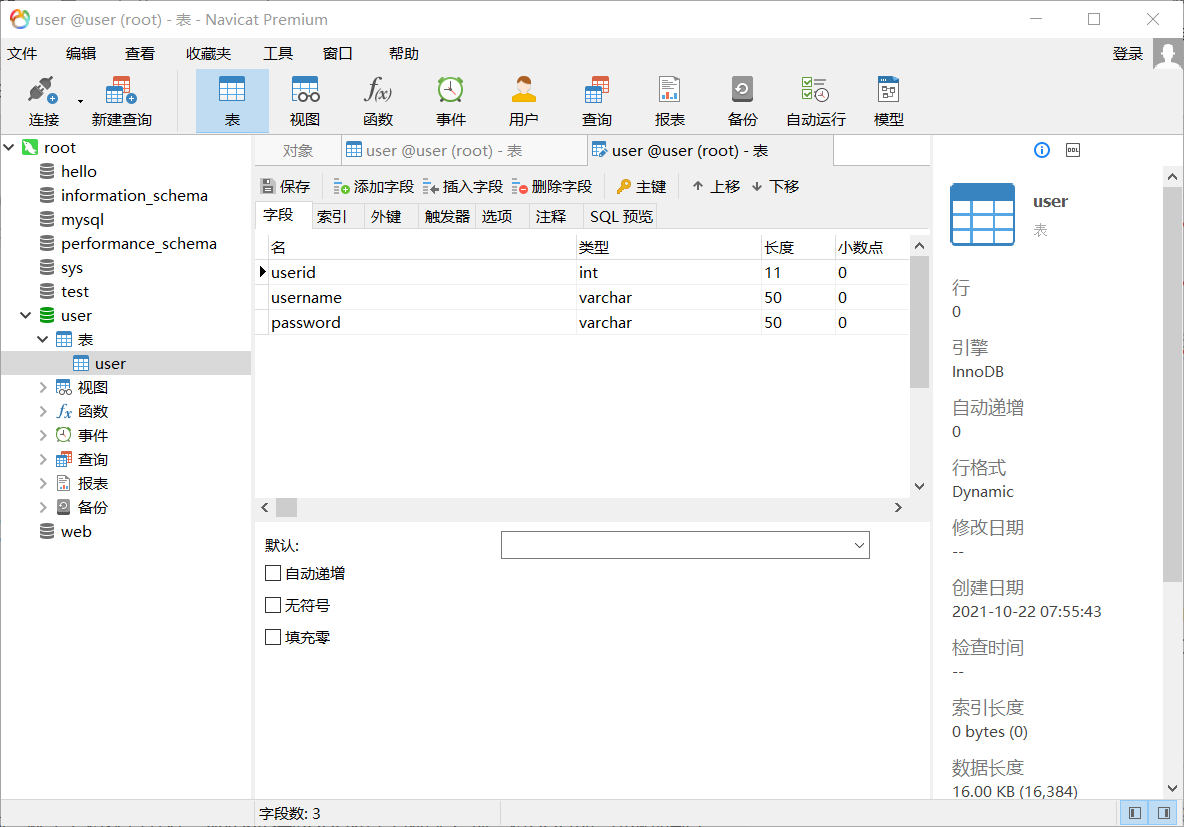This screenshot has height=827, width=1184.
Task: Open the 连接 connection tool
Action: [43, 101]
